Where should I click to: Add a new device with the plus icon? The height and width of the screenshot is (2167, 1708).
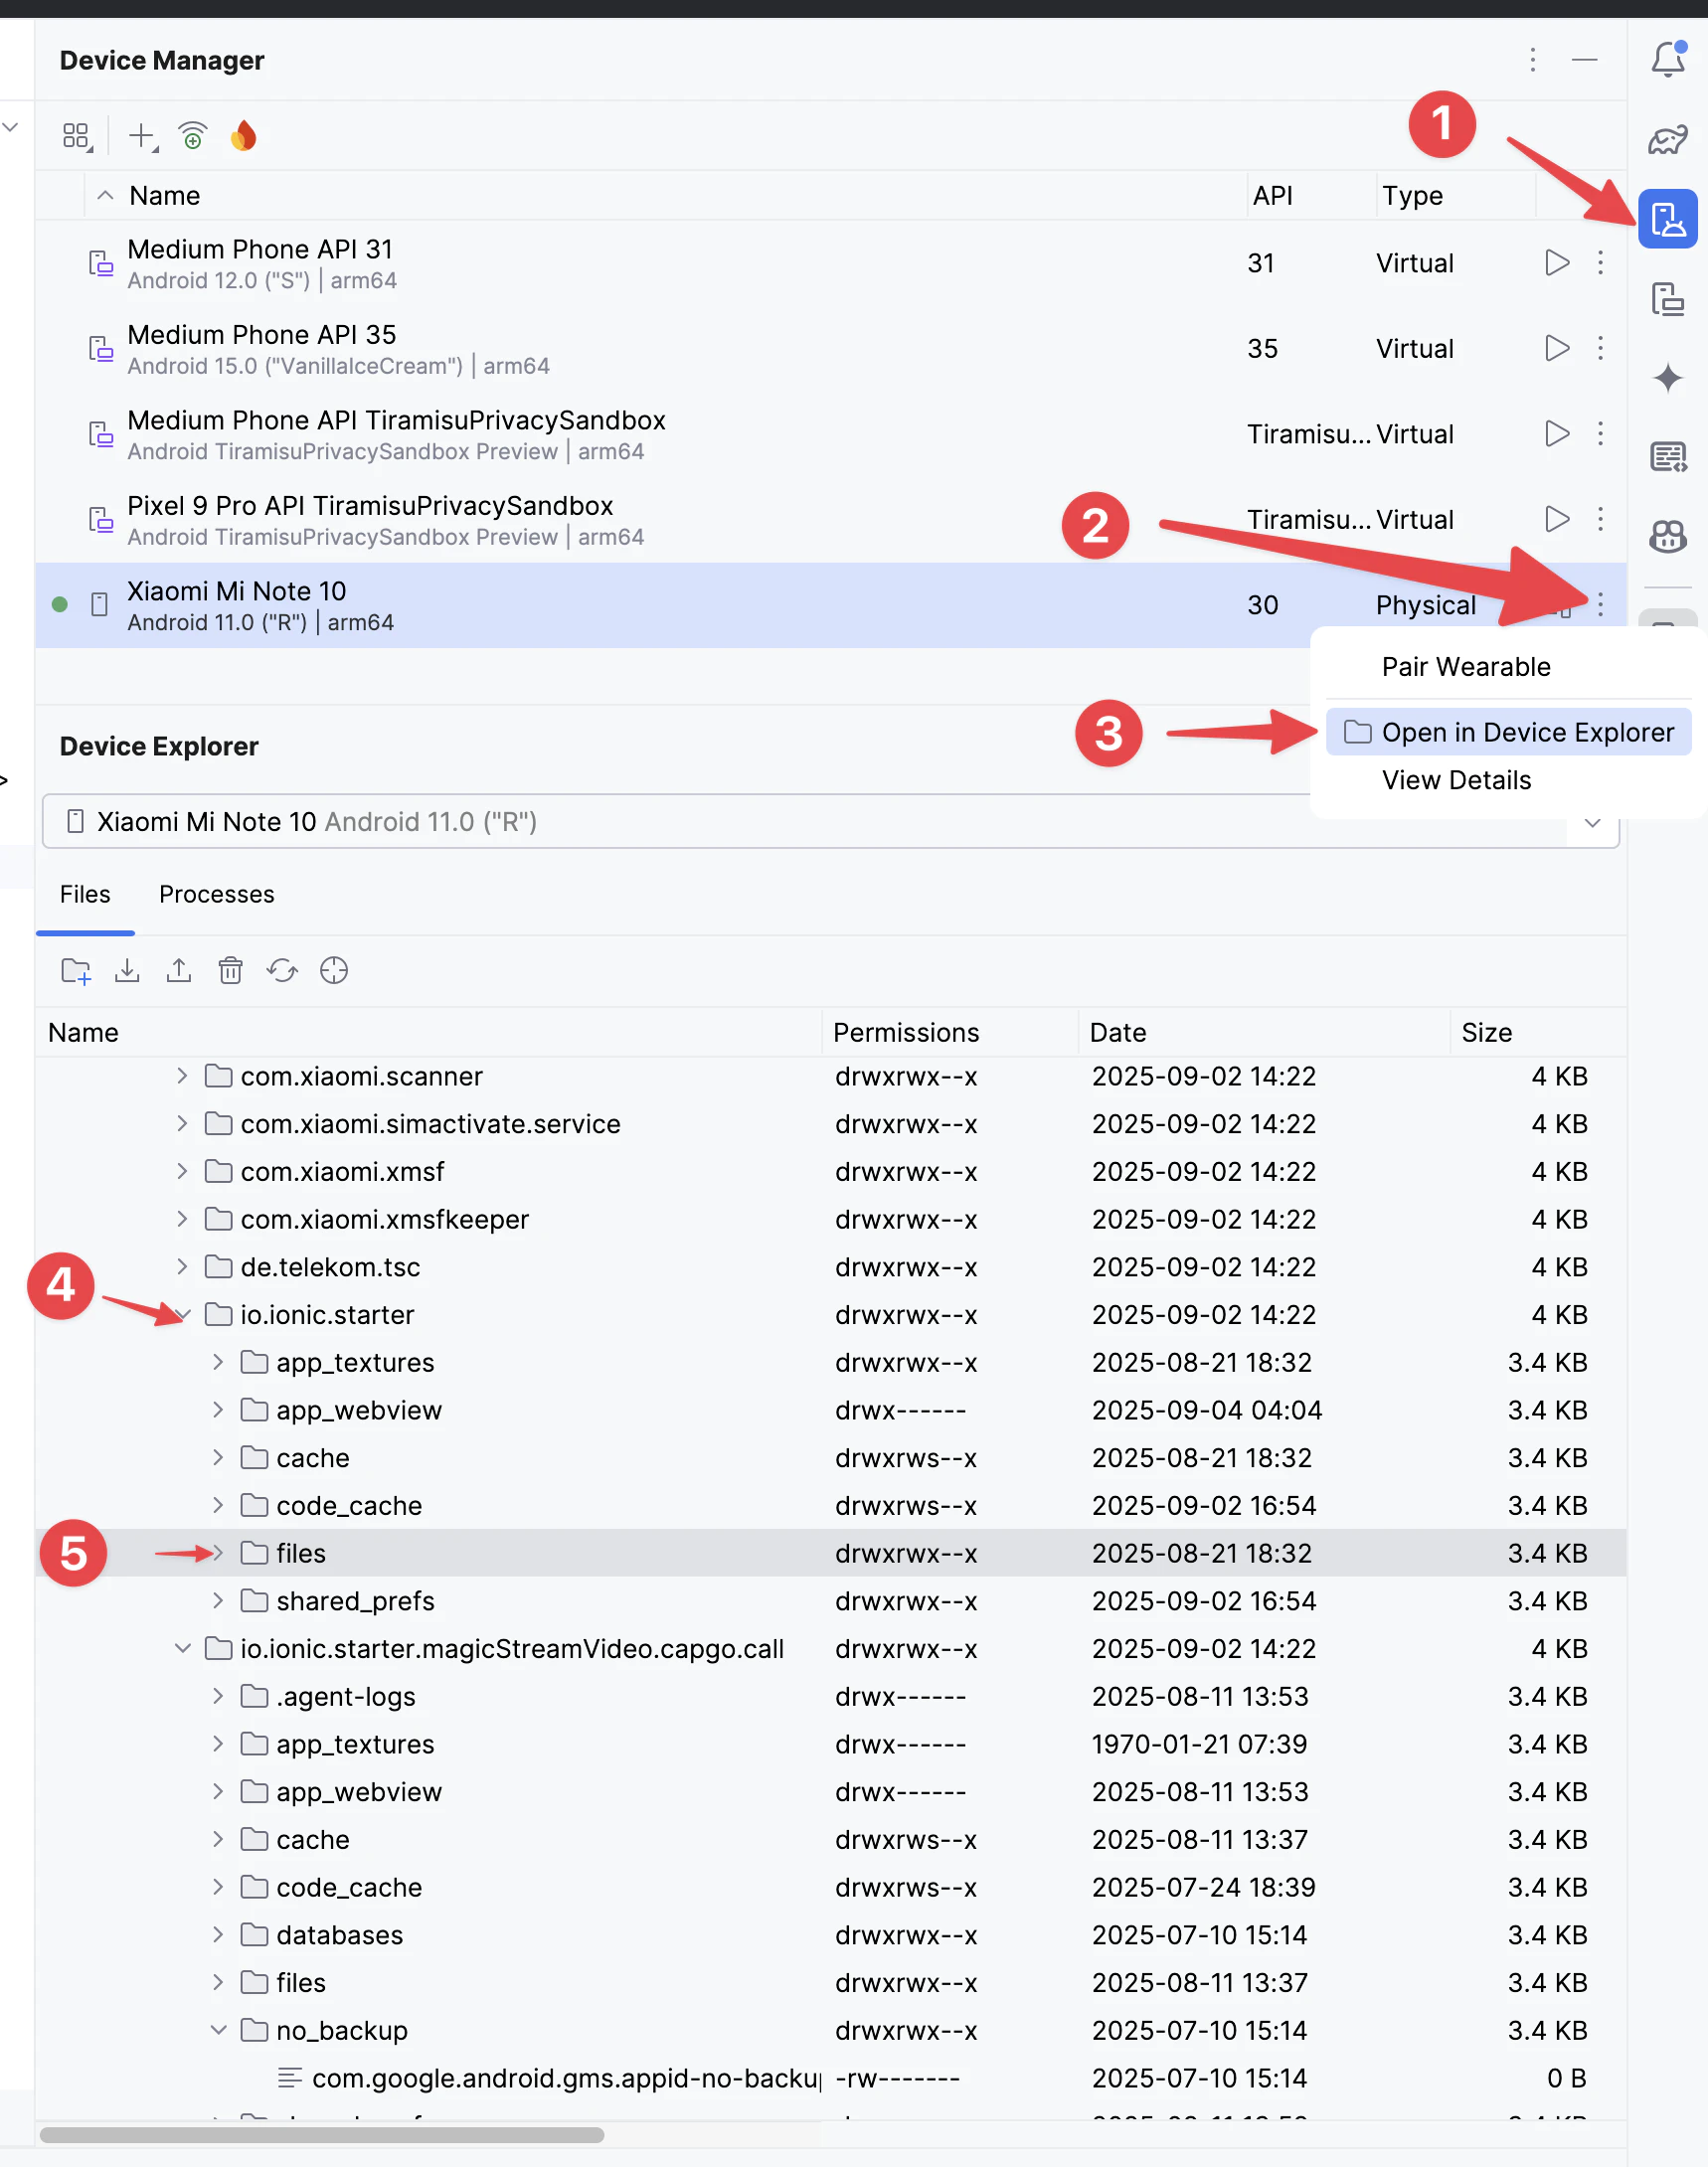click(140, 135)
